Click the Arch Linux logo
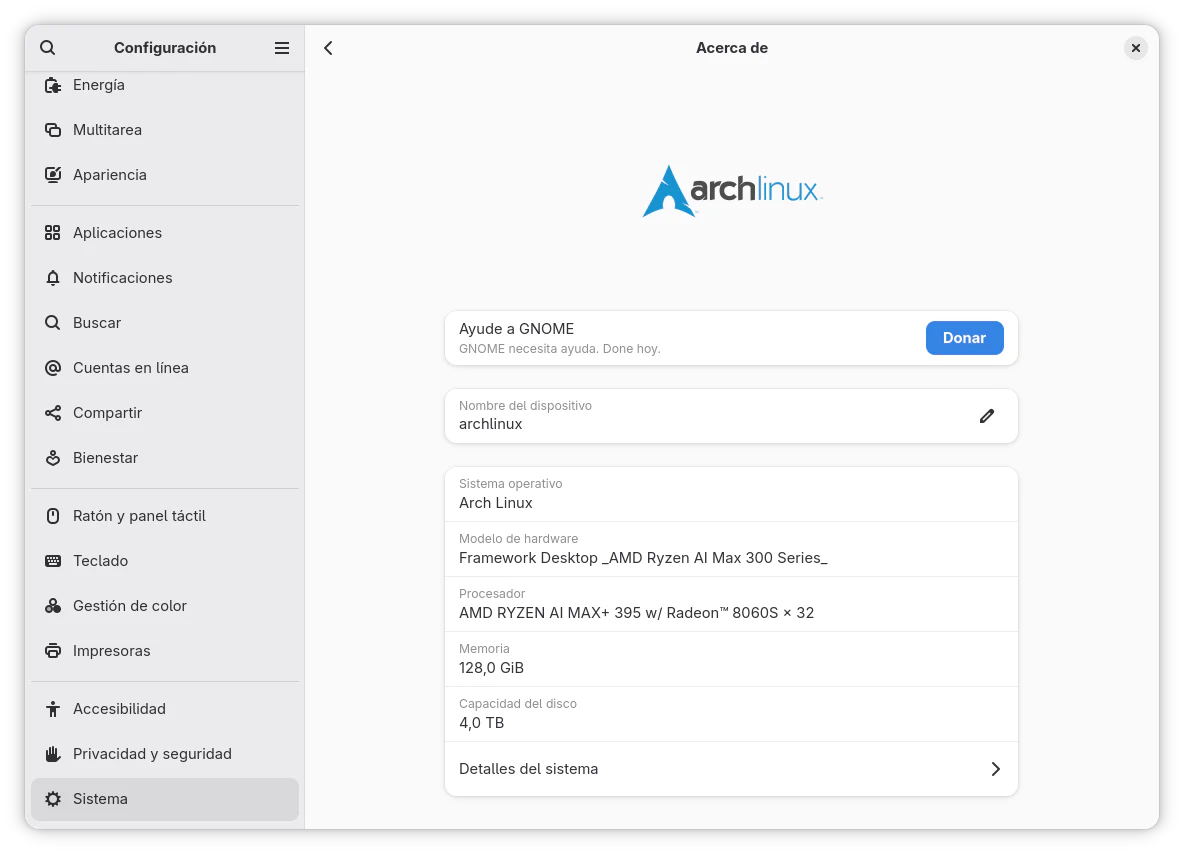Viewport: 1184px width, 854px height. (x=731, y=191)
